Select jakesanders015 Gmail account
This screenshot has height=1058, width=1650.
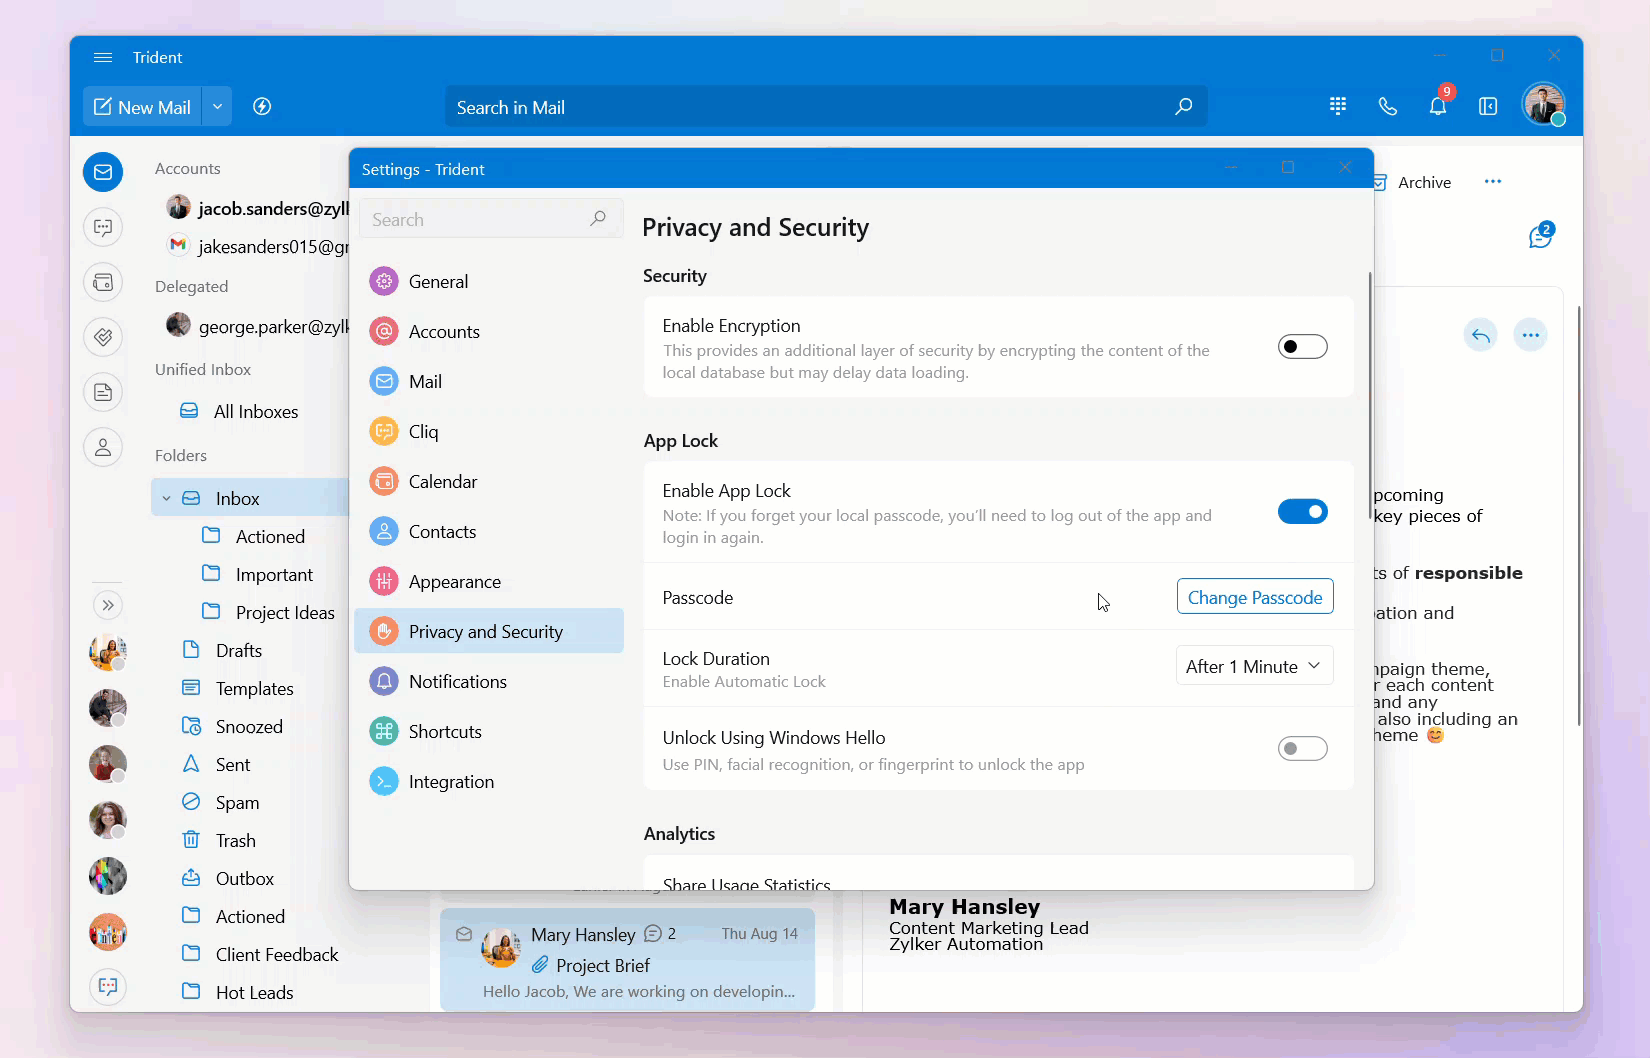click(x=257, y=246)
